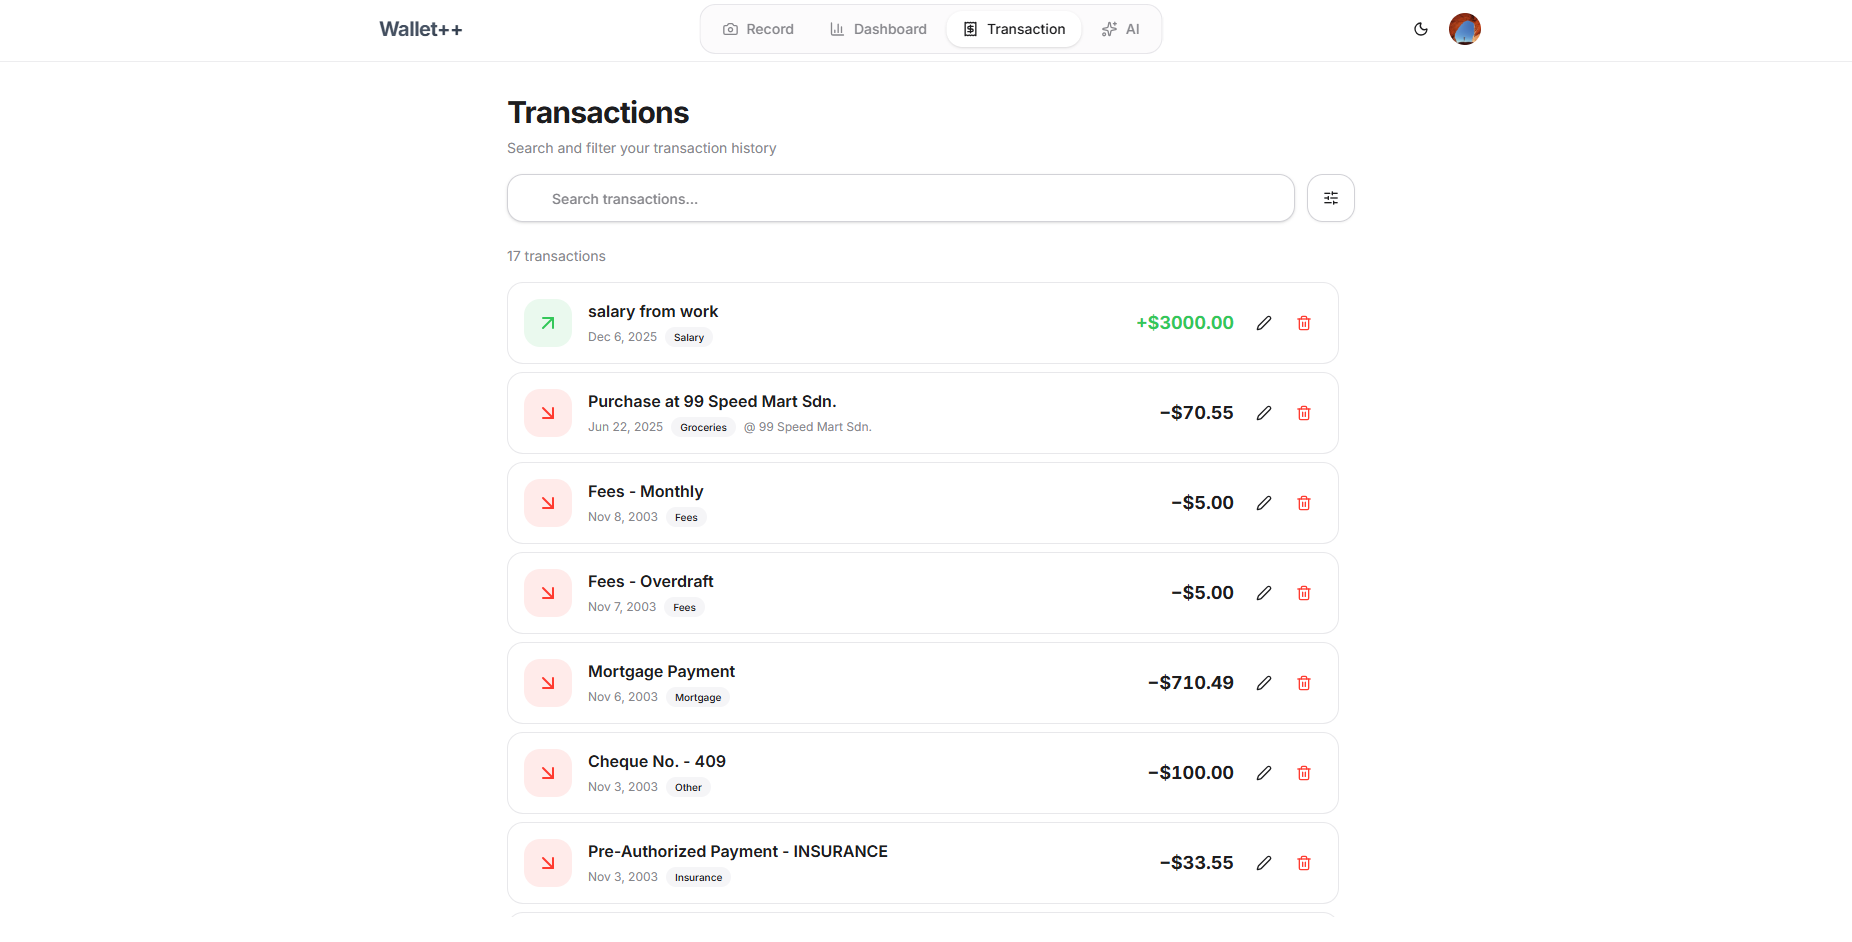Delete the Fees - Monthly transaction
The height and width of the screenshot is (942, 1852).
coord(1304,503)
